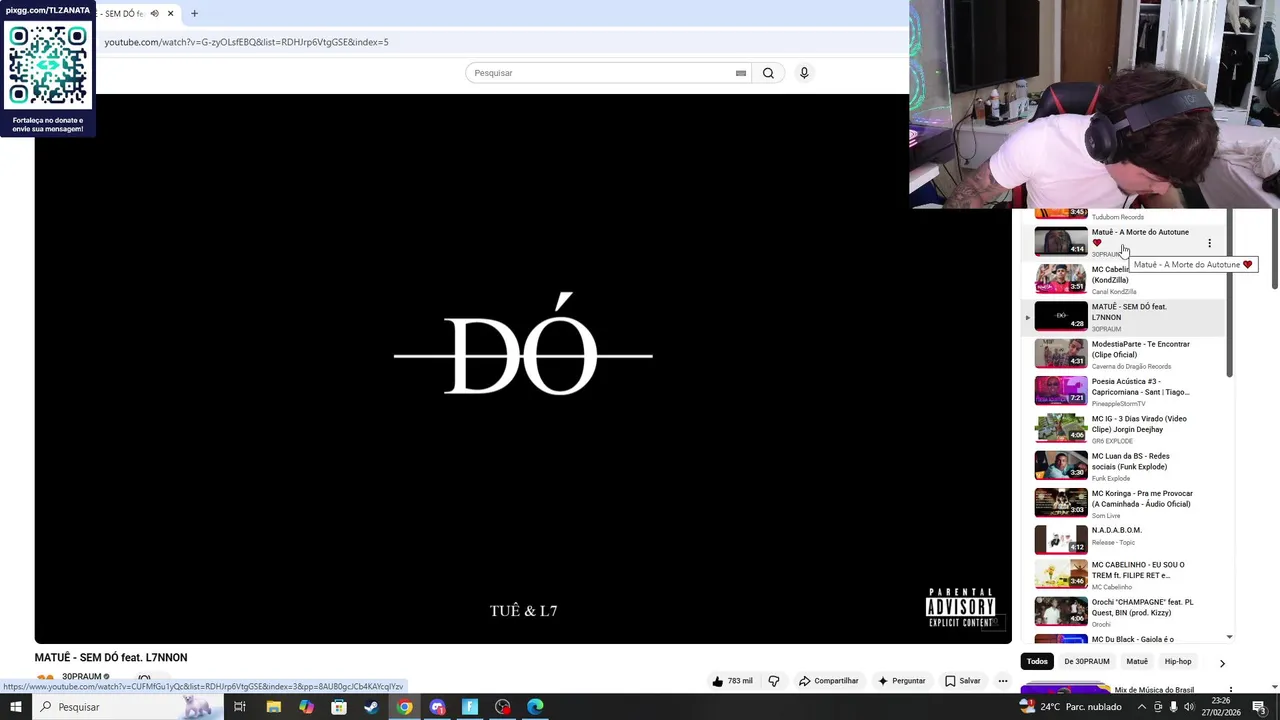Open the 30PRAUM channel link below the title
This screenshot has height=720, width=1280.
pos(82,677)
